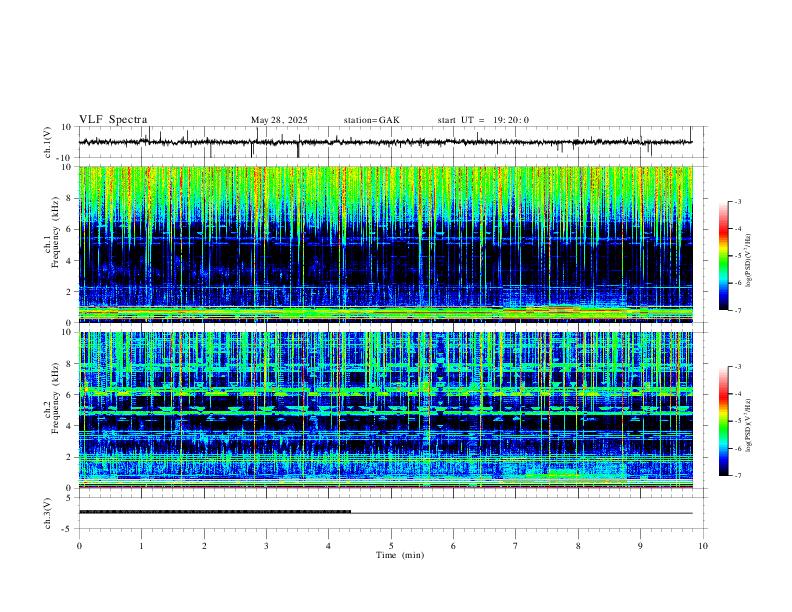Click the ch.2 PSD color bar
Image resolution: width=792 pixels, height=612 pixels.
pos(723,421)
